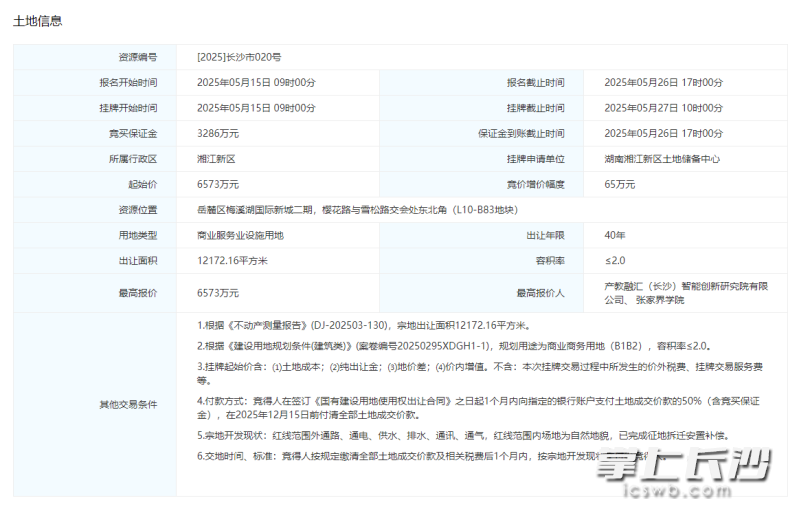
Task: Select the 竞买保证金 amount 3286万元
Action: tap(218, 133)
